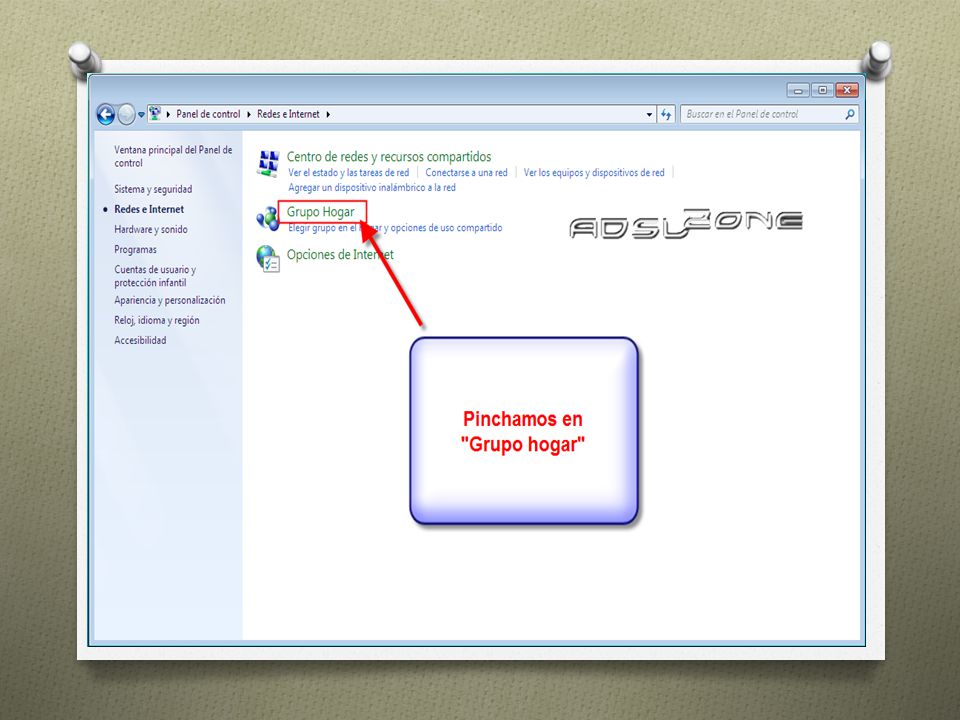
Task: Expand the chevron after Panel de control
Action: (249, 114)
